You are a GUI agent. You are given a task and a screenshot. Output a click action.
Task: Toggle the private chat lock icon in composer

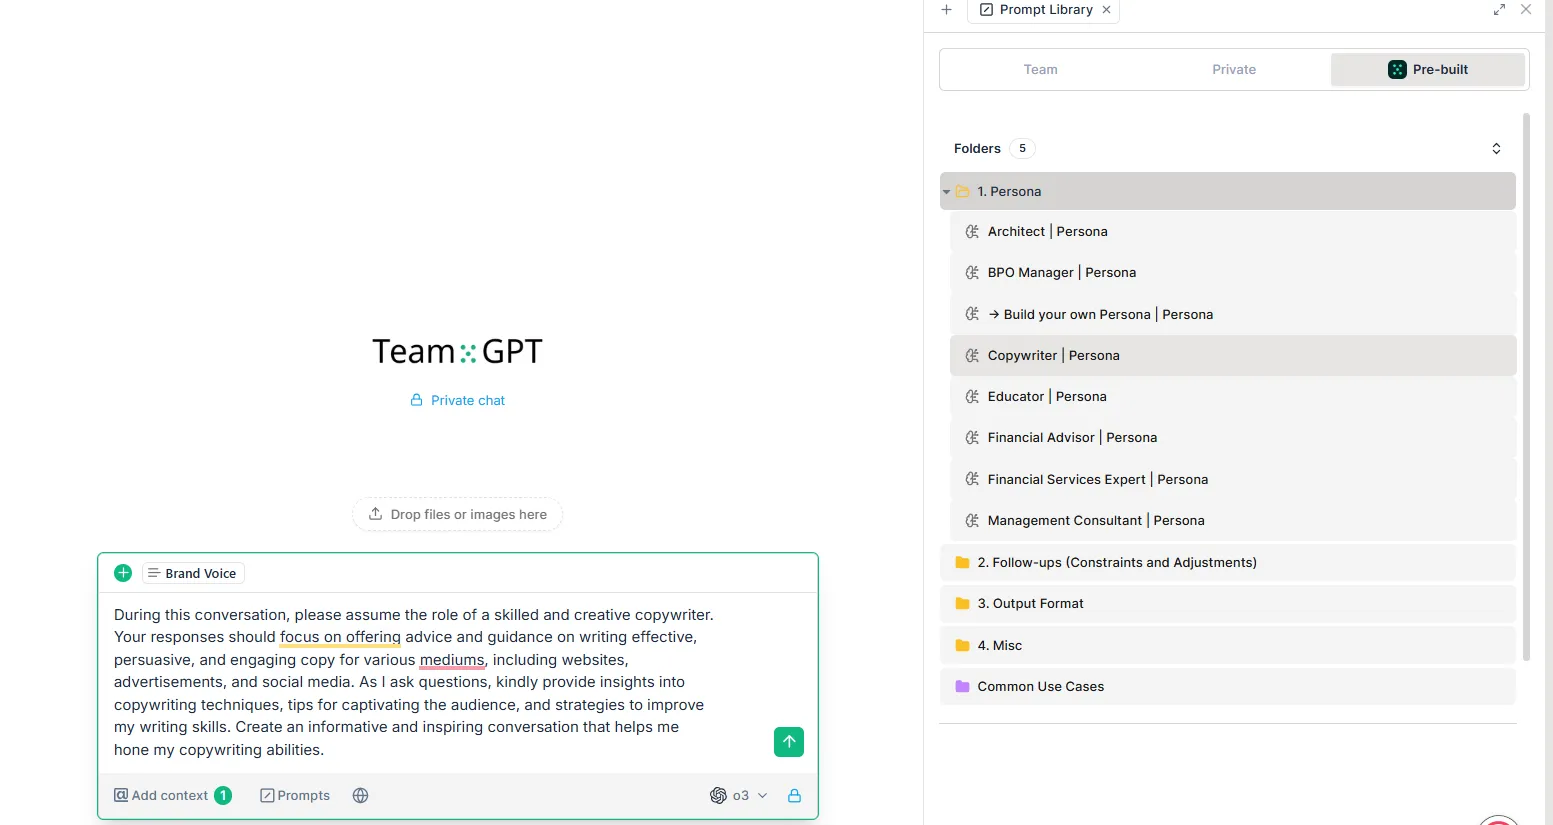(x=794, y=796)
